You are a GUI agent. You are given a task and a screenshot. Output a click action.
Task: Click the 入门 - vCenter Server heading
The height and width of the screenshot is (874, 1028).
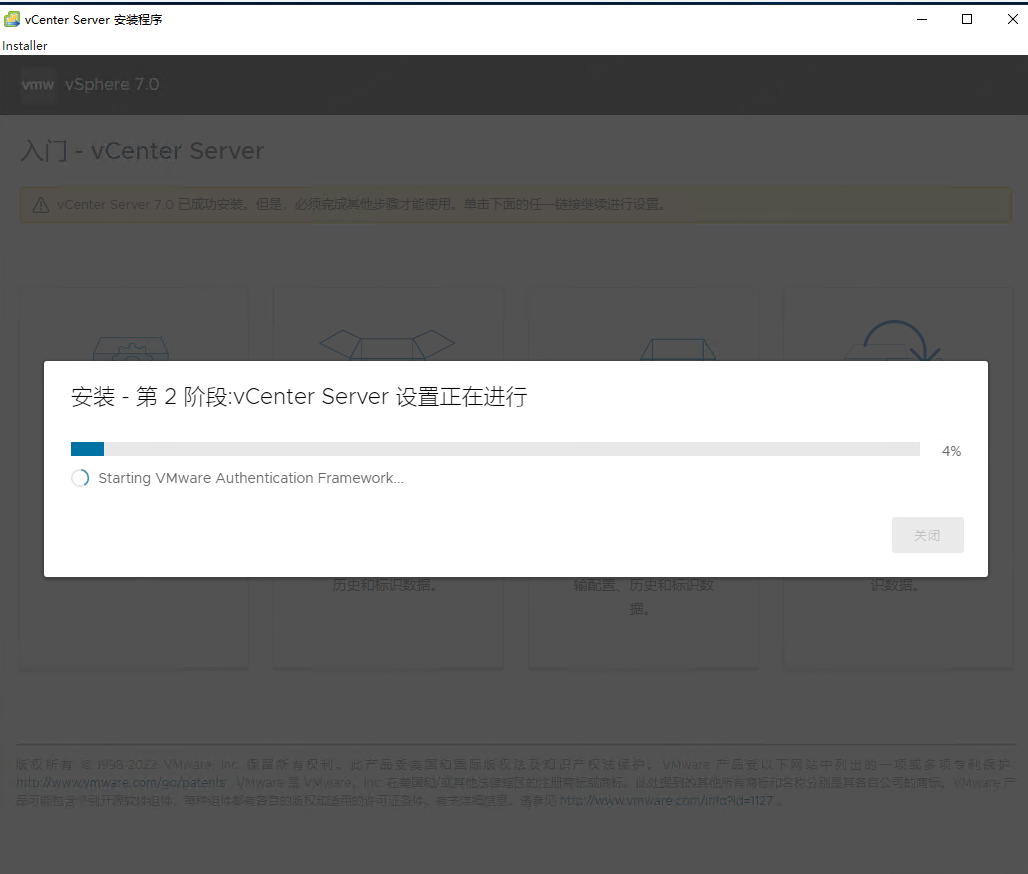[x=142, y=151]
